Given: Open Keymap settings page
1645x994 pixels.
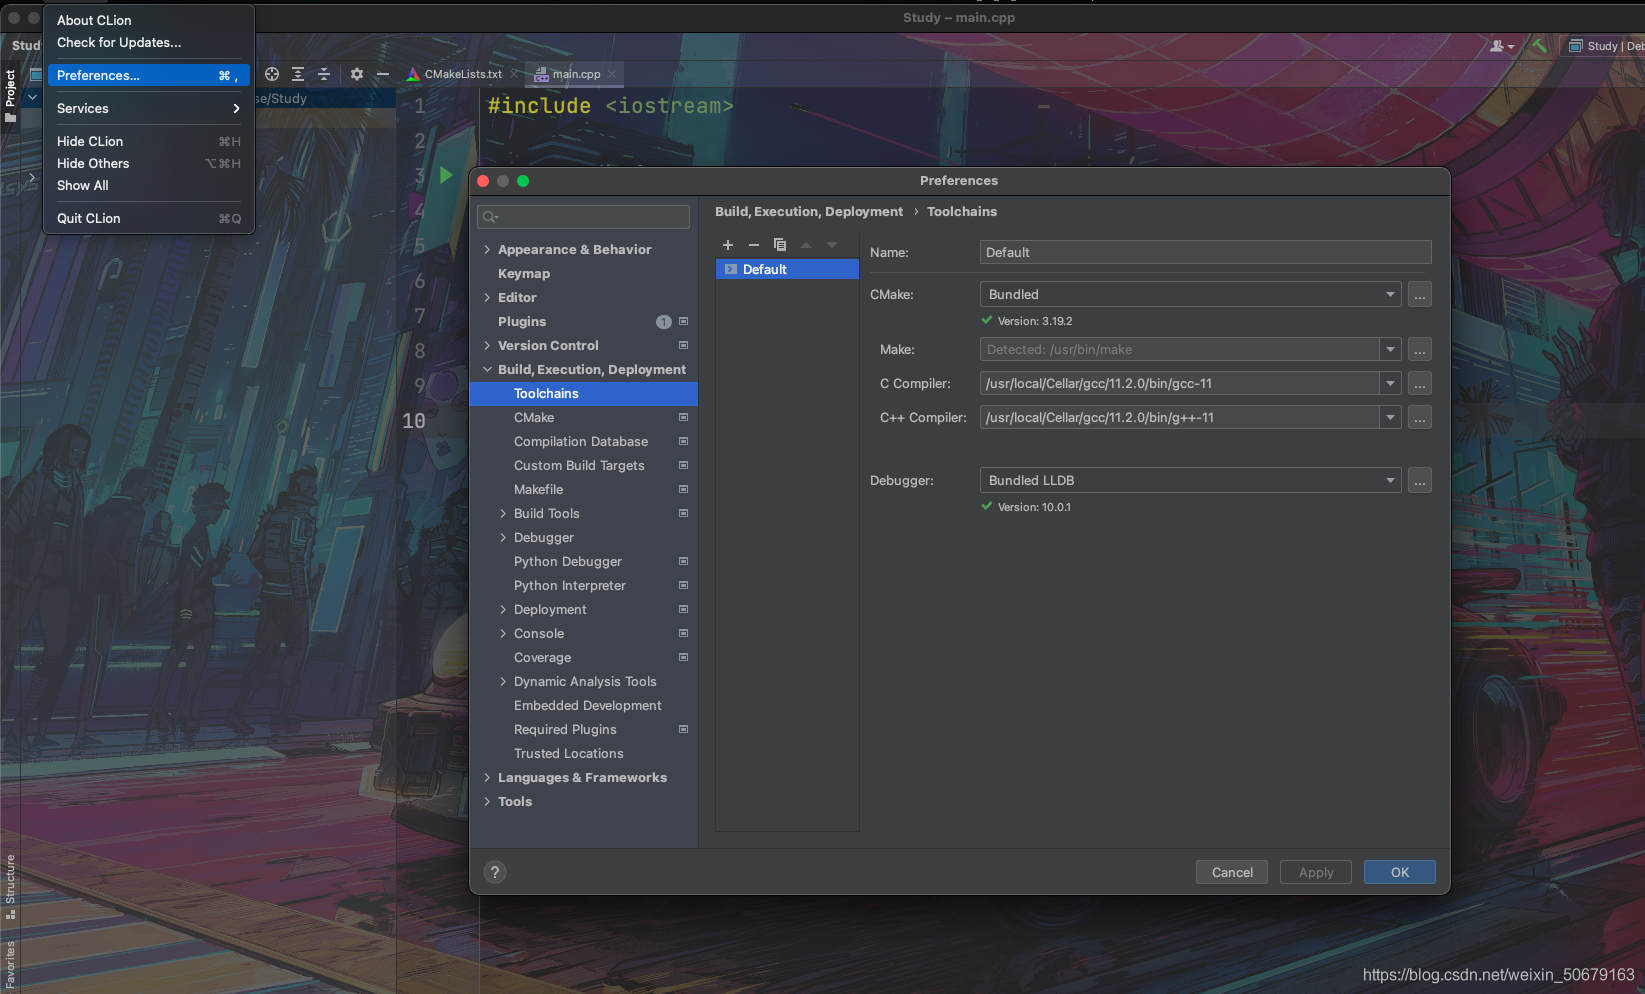Looking at the screenshot, I should [x=524, y=273].
